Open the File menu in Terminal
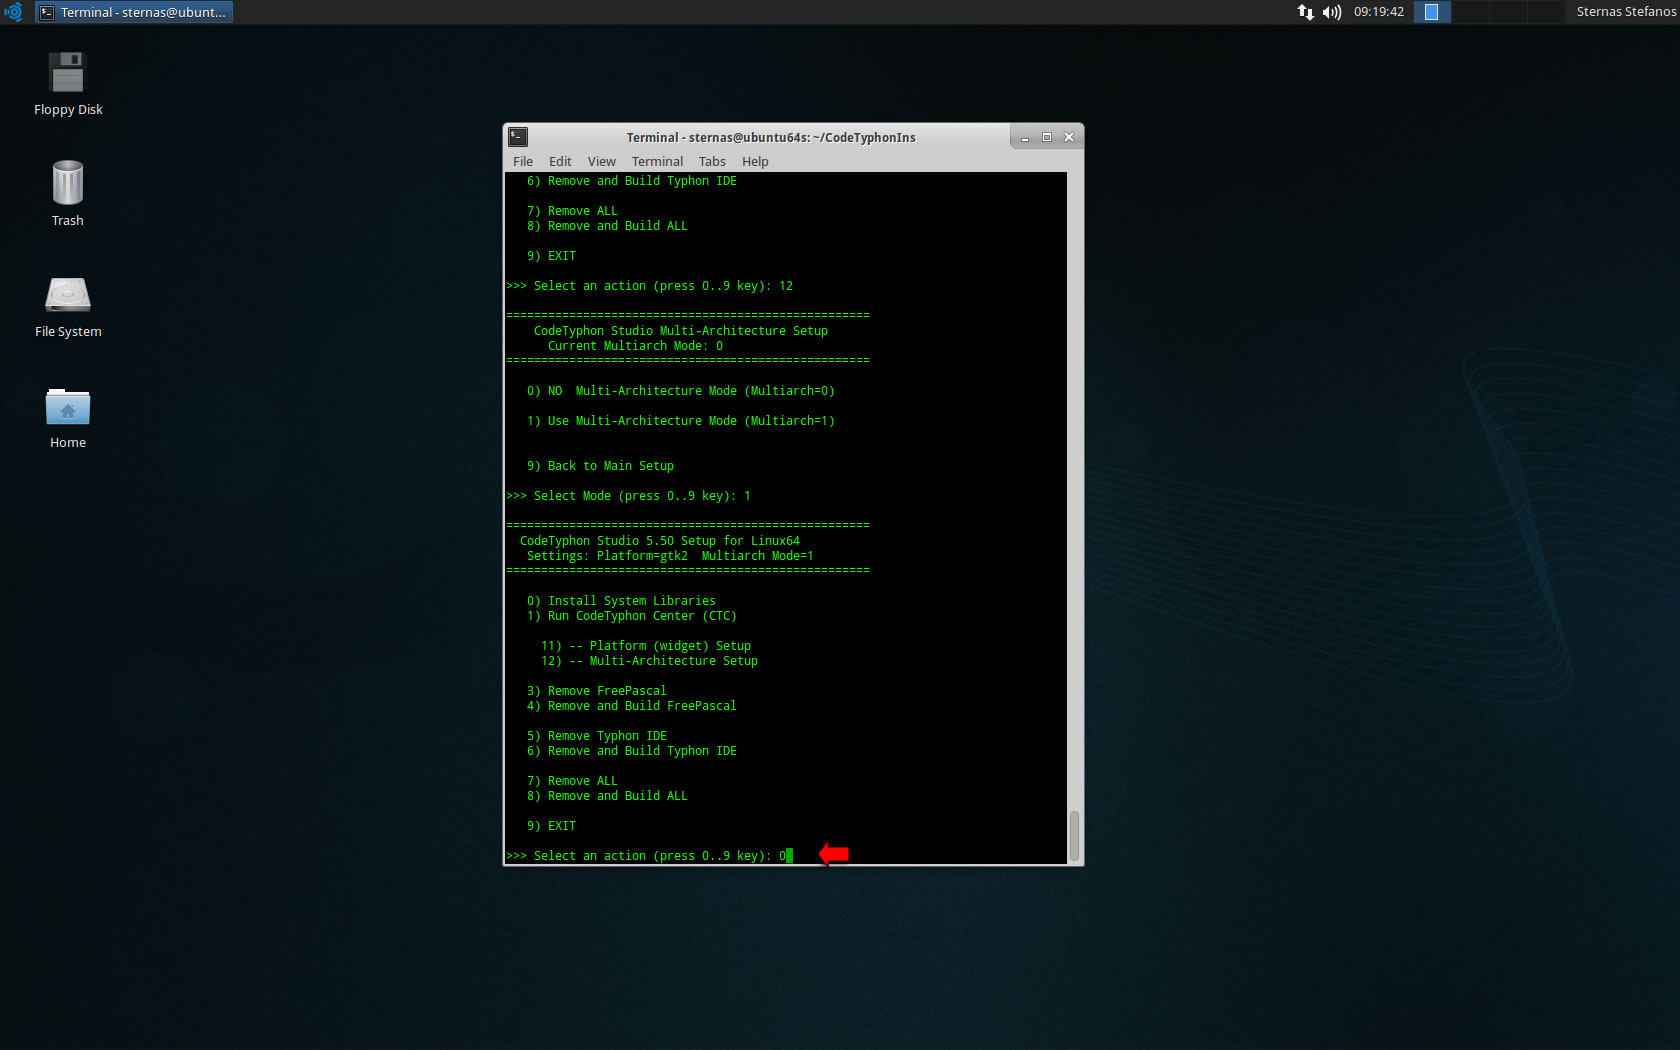Screen dimensions: 1680x1050 pyautogui.click(x=523, y=161)
